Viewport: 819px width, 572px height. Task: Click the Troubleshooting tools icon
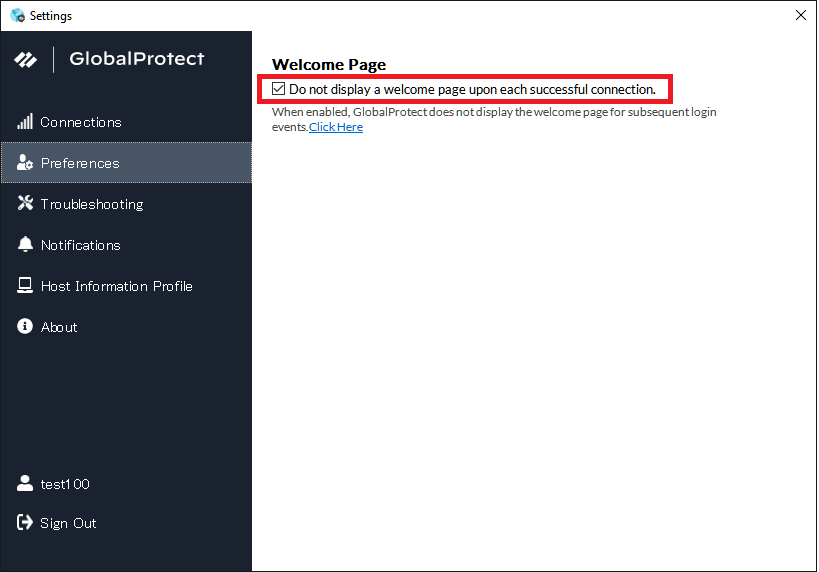coord(25,203)
